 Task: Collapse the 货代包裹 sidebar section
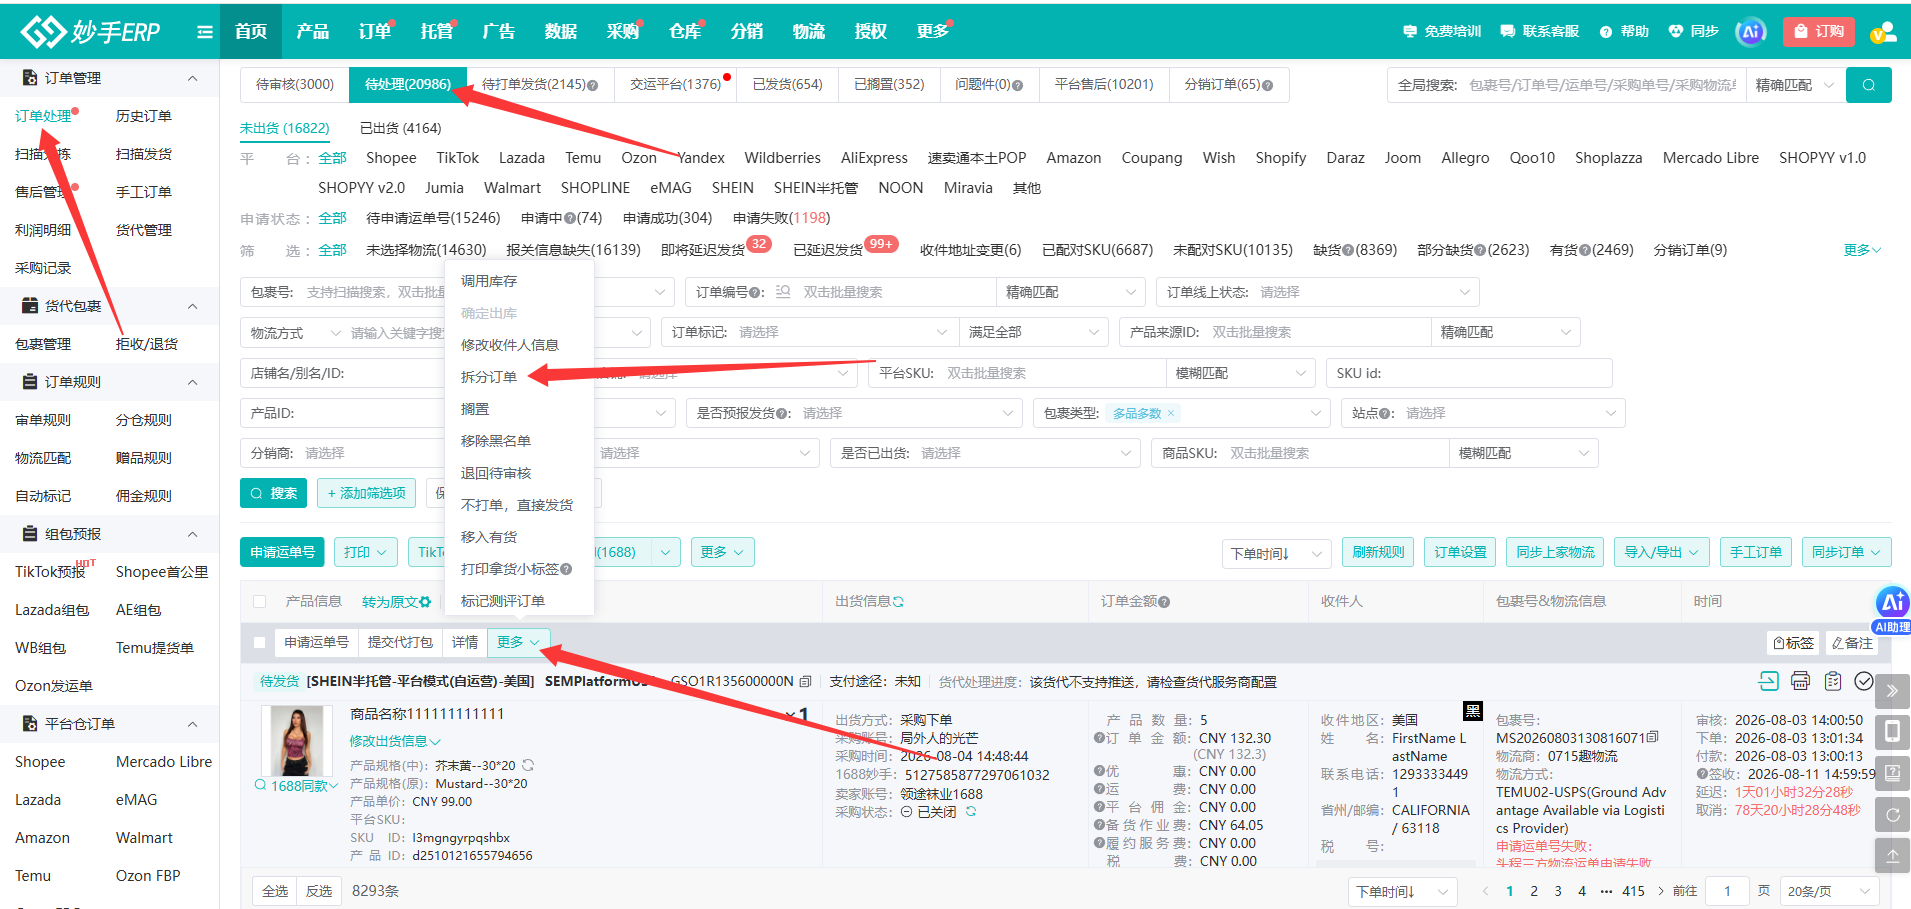click(192, 306)
